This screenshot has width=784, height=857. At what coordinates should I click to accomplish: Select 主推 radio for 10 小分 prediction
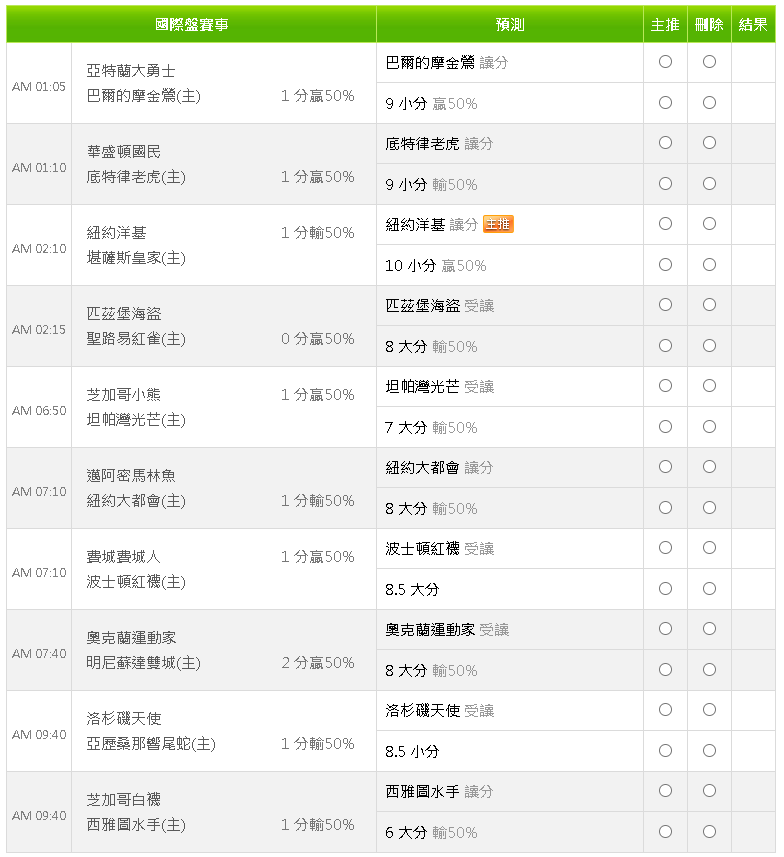click(665, 265)
